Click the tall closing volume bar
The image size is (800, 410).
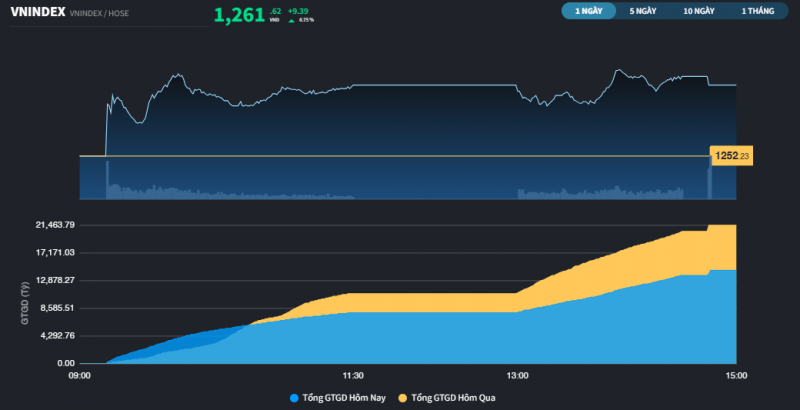pyautogui.click(x=709, y=178)
